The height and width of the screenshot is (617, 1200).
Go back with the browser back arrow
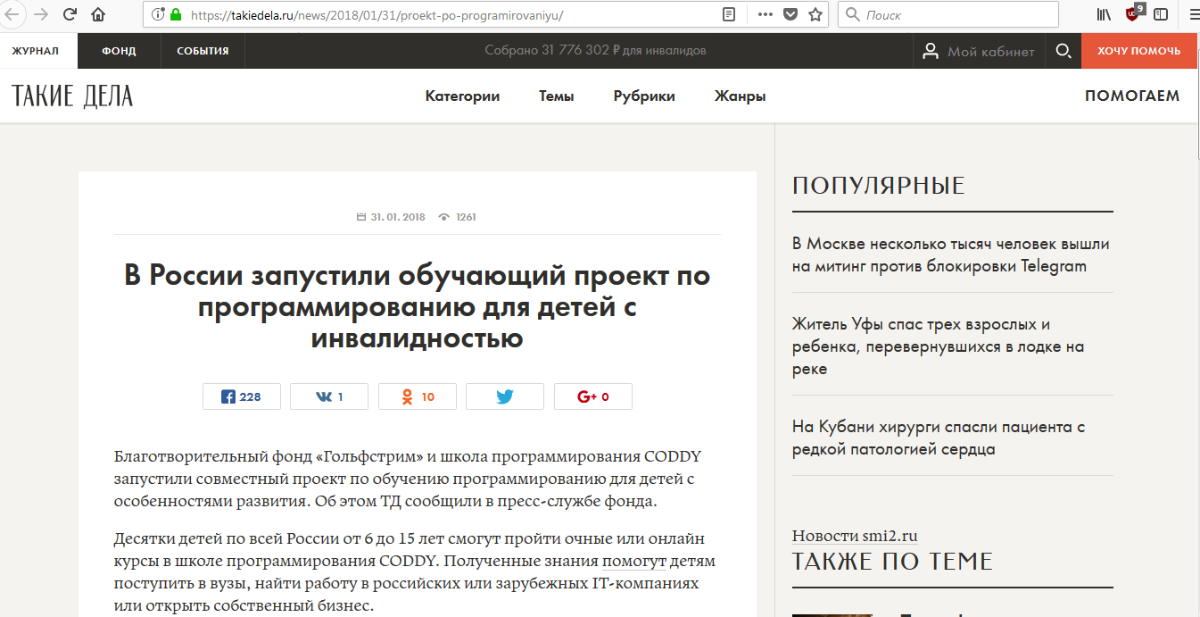pos(13,15)
